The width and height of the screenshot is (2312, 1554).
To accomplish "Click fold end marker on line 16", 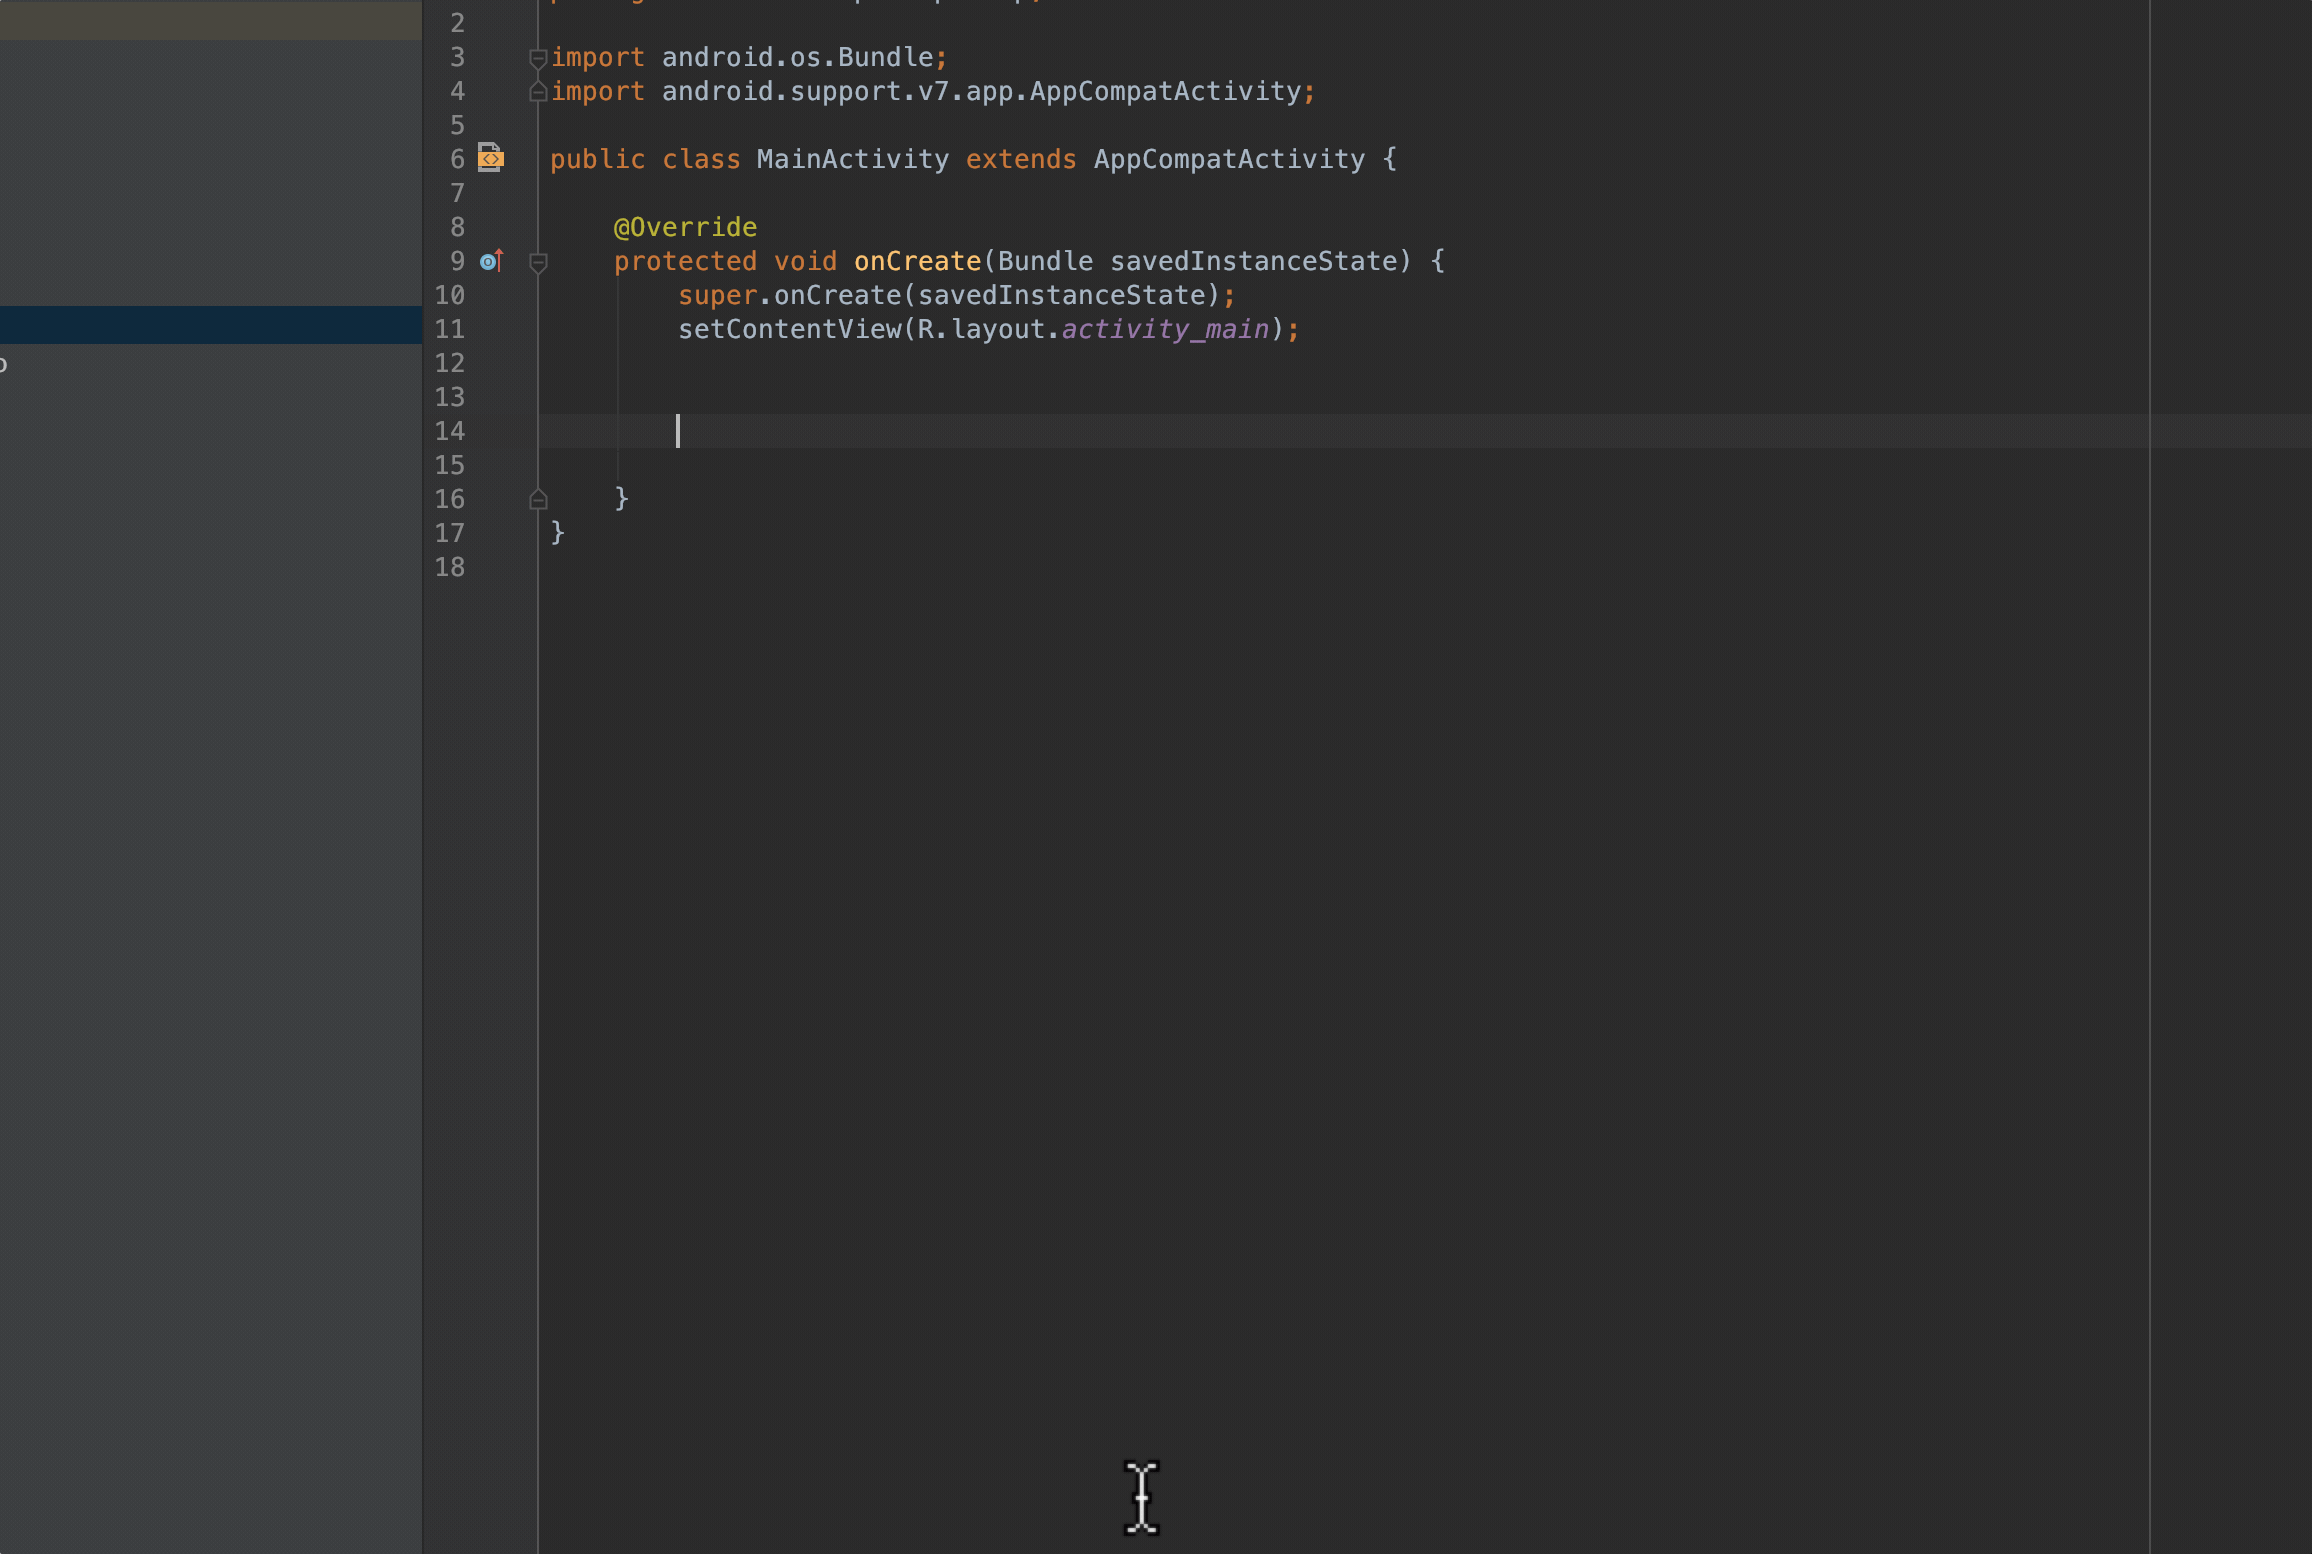I will (538, 499).
